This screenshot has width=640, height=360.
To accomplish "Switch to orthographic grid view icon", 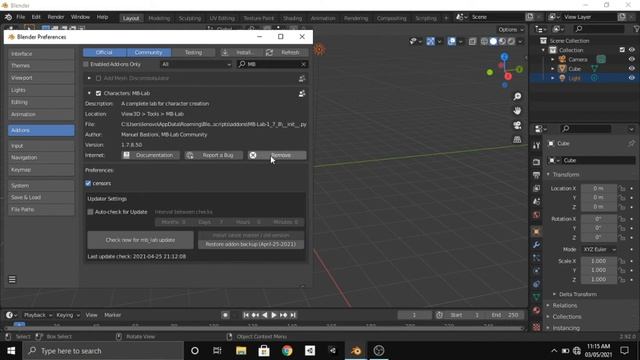I will (517, 139).
